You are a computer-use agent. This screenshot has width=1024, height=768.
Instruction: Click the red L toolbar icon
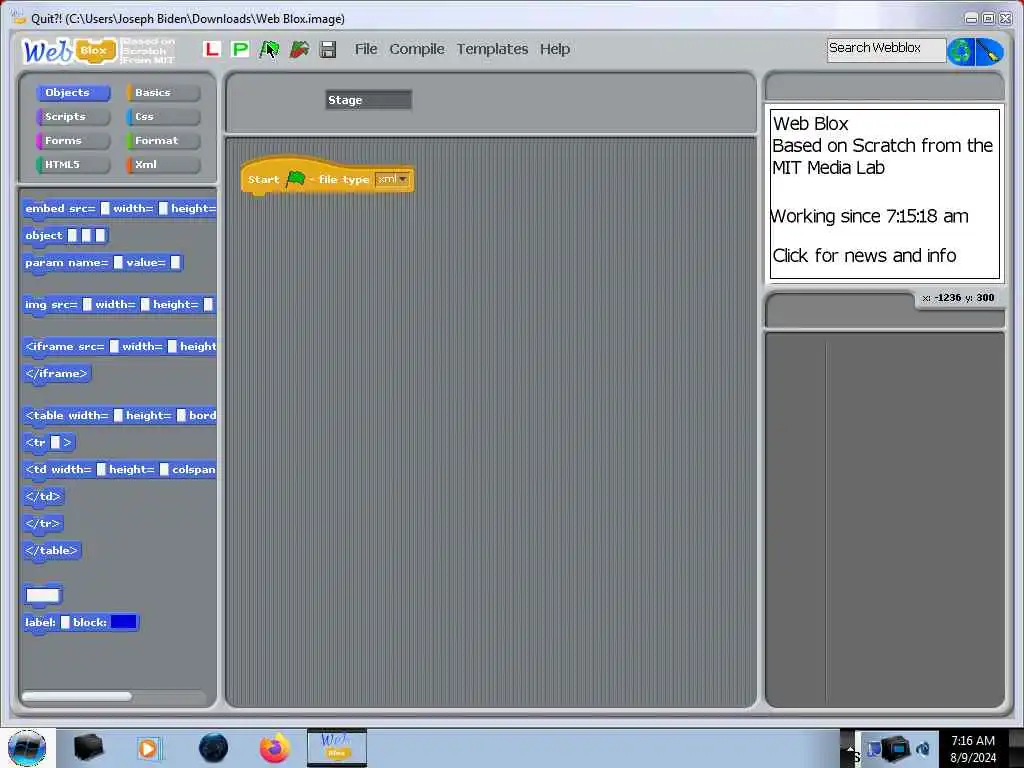click(212, 49)
